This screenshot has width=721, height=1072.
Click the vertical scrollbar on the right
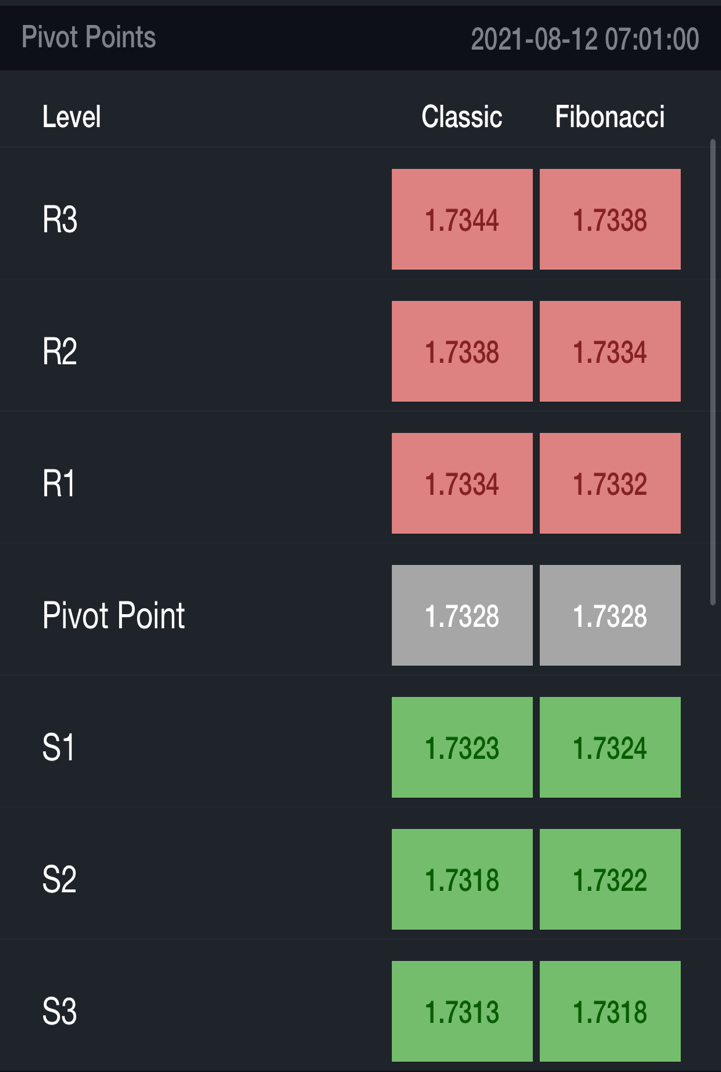coord(713,370)
